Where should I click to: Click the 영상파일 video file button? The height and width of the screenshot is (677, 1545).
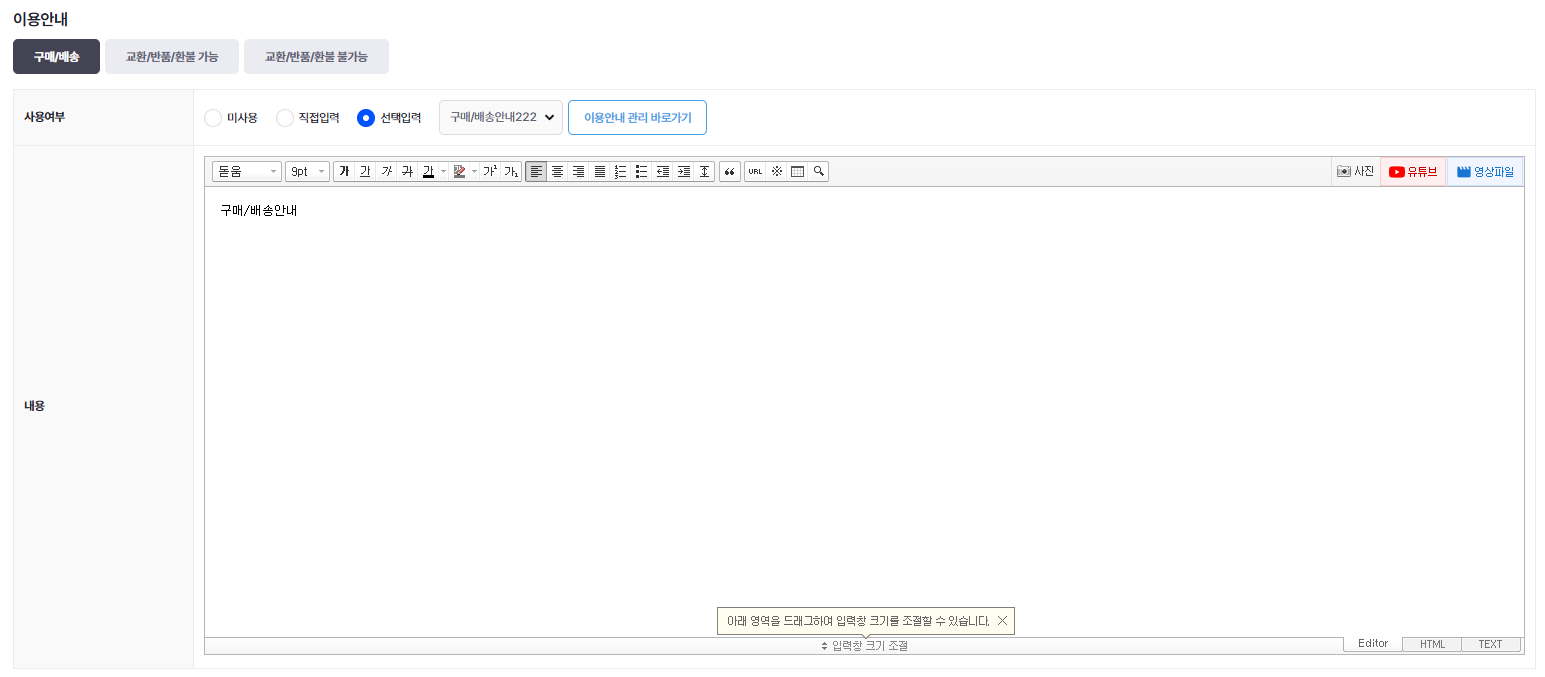pyautogui.click(x=1485, y=171)
